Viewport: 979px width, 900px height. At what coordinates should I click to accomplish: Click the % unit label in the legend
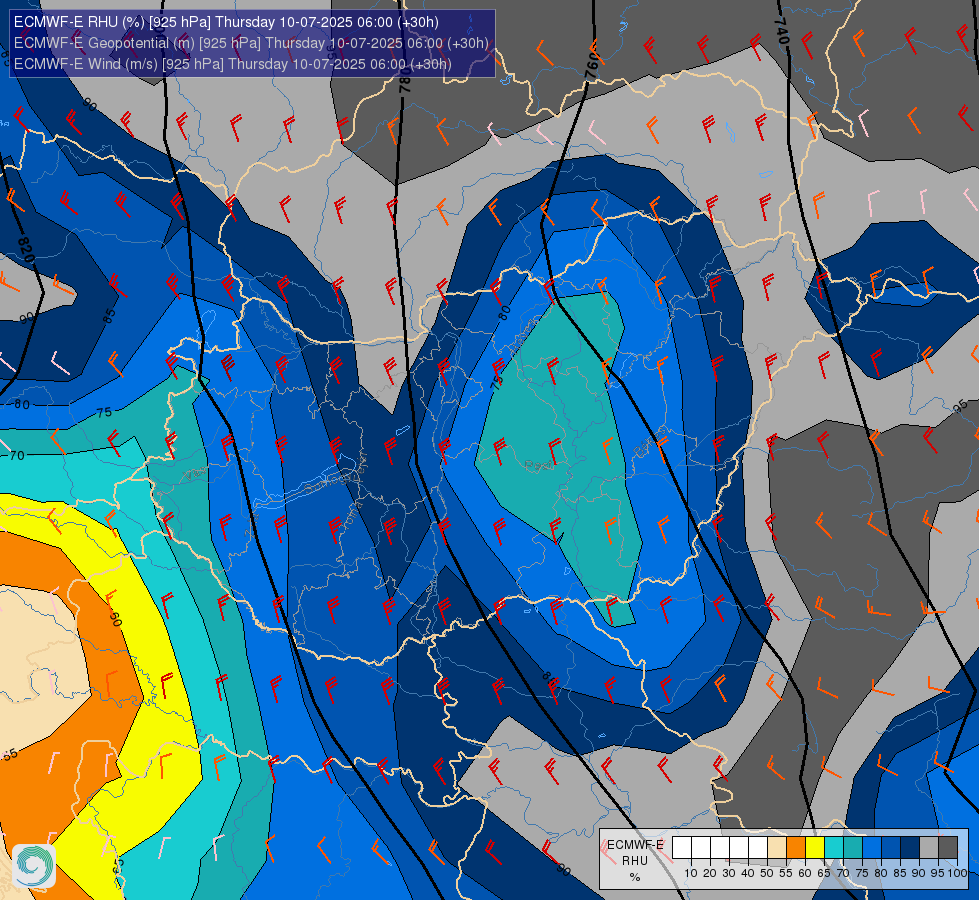point(635,877)
